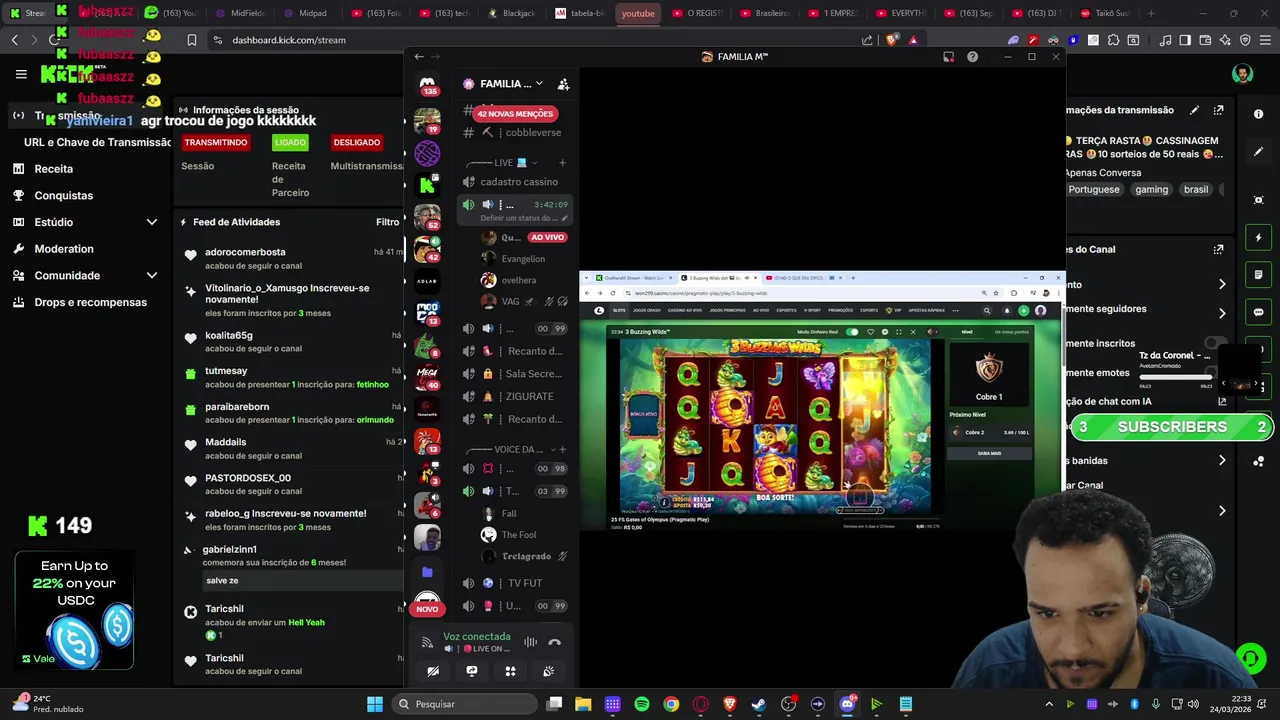
Task: Toggle real money mode switch in casino game
Action: (x=853, y=332)
